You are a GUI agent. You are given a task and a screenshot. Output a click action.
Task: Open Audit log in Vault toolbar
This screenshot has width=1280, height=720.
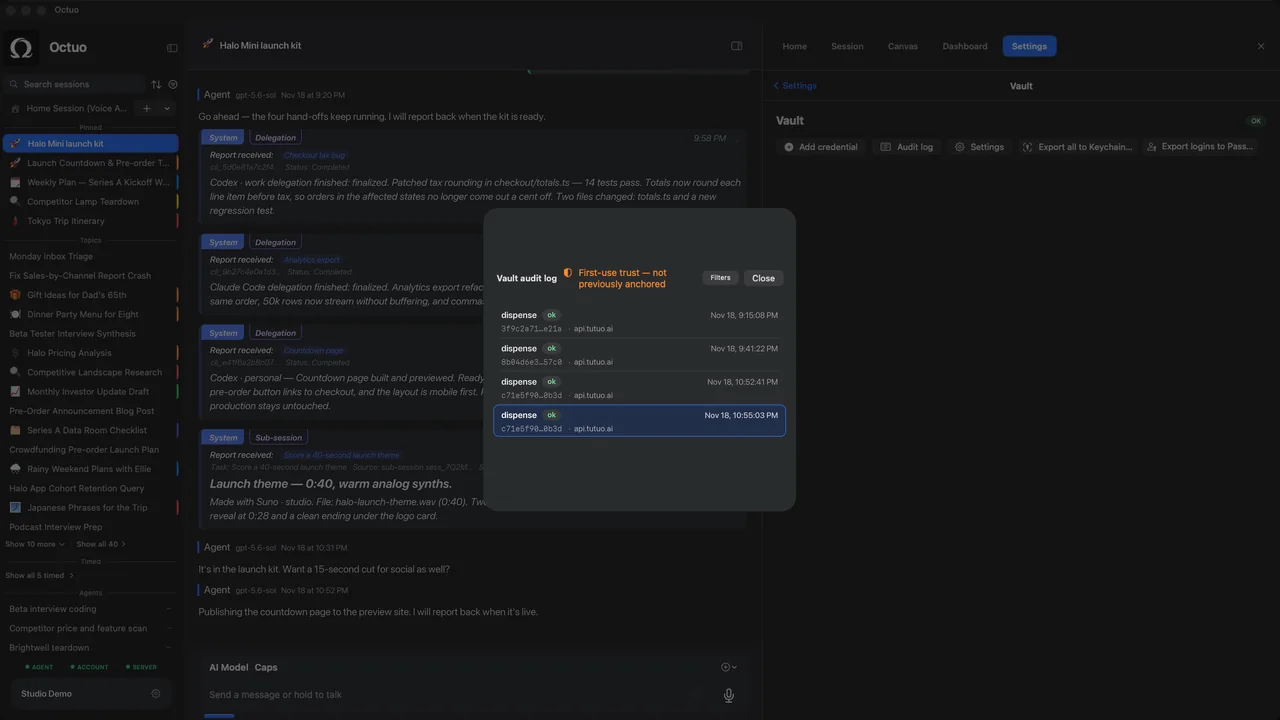[906, 147]
